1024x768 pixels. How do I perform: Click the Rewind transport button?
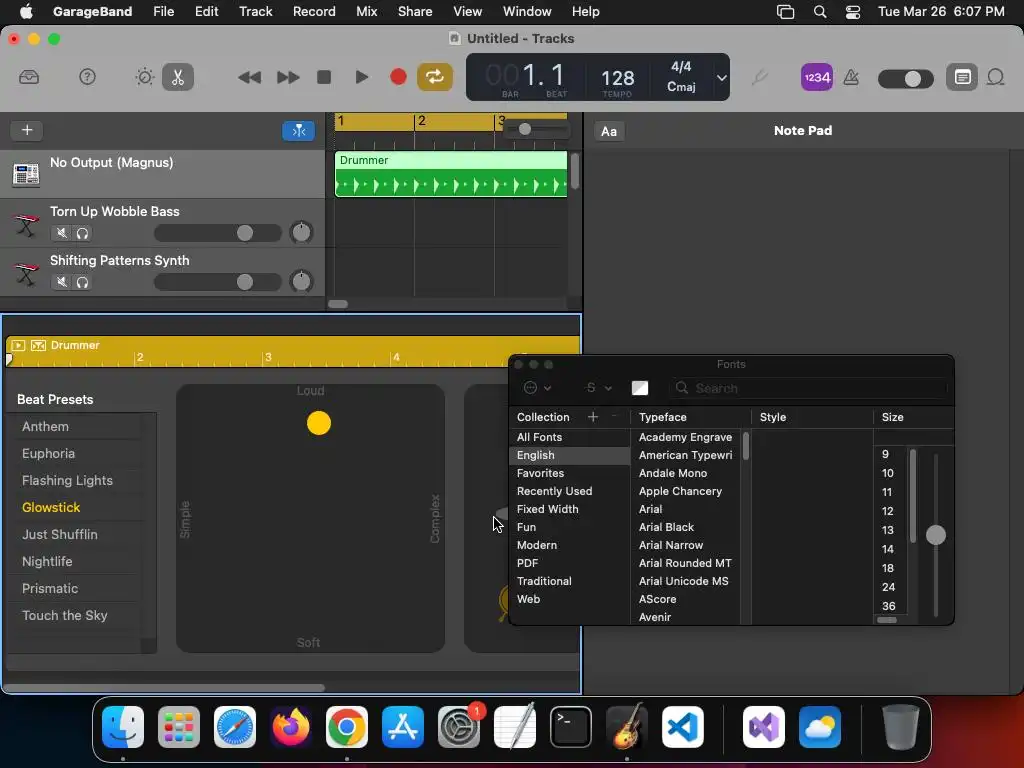[x=249, y=78]
